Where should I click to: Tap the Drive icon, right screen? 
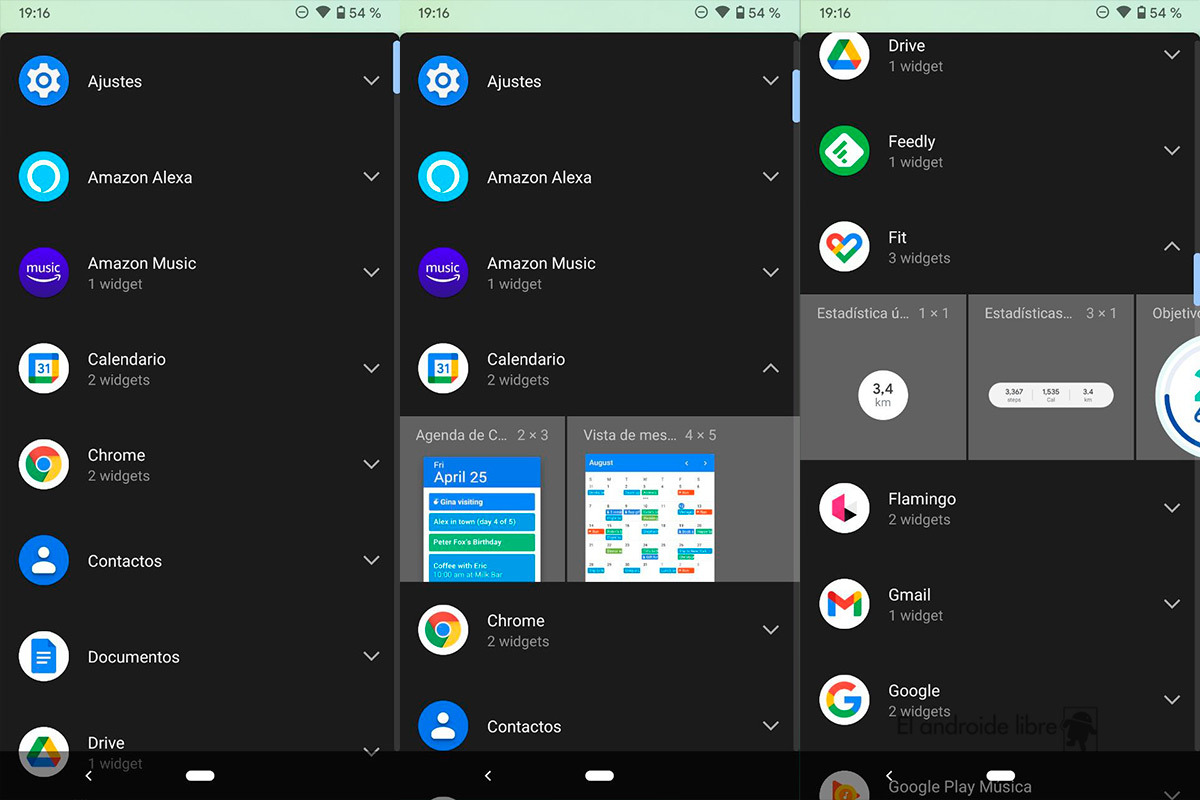click(844, 55)
